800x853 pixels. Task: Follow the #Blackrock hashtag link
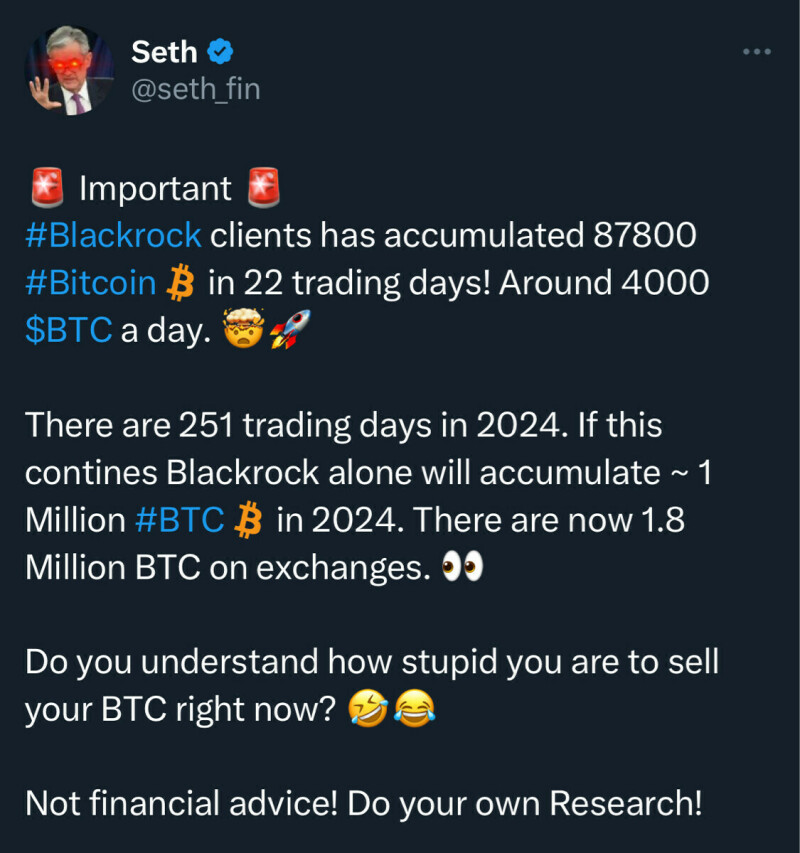[113, 236]
